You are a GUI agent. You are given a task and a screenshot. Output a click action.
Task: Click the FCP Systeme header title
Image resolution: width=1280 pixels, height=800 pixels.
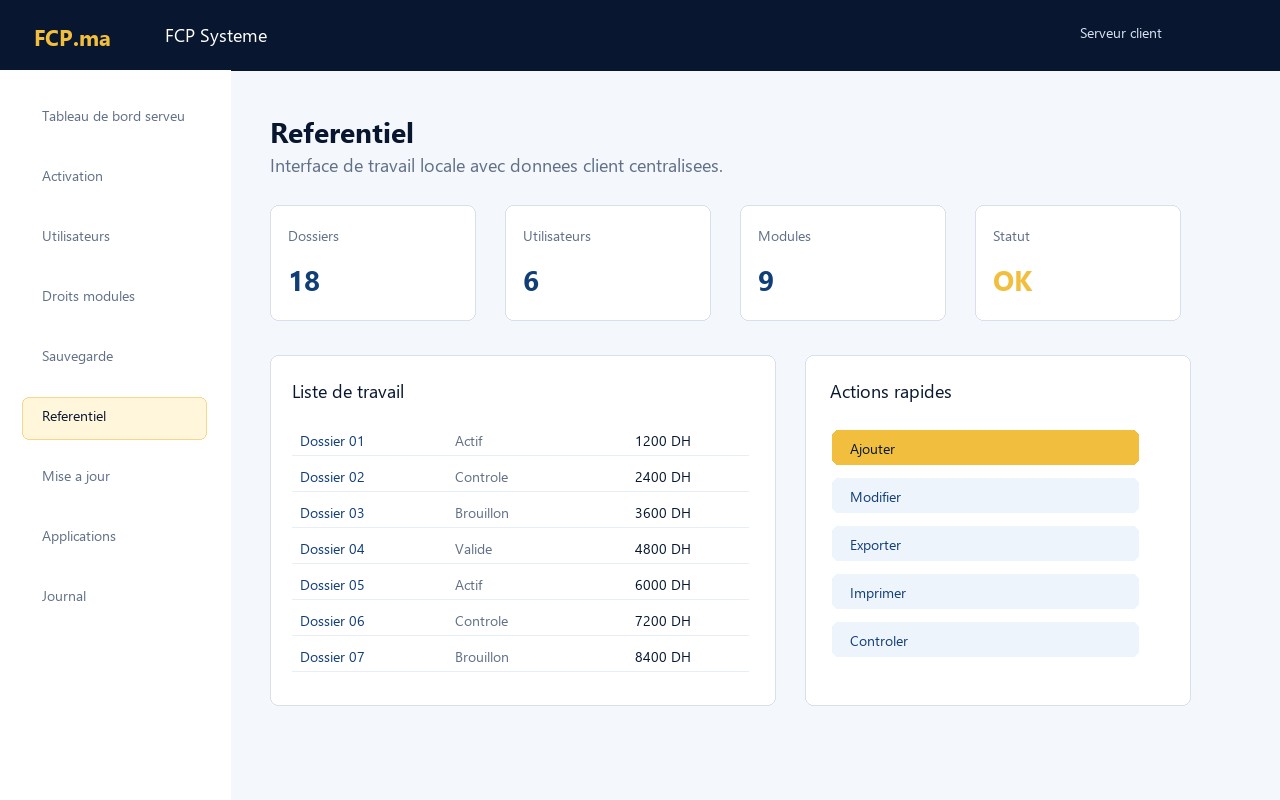tap(216, 36)
